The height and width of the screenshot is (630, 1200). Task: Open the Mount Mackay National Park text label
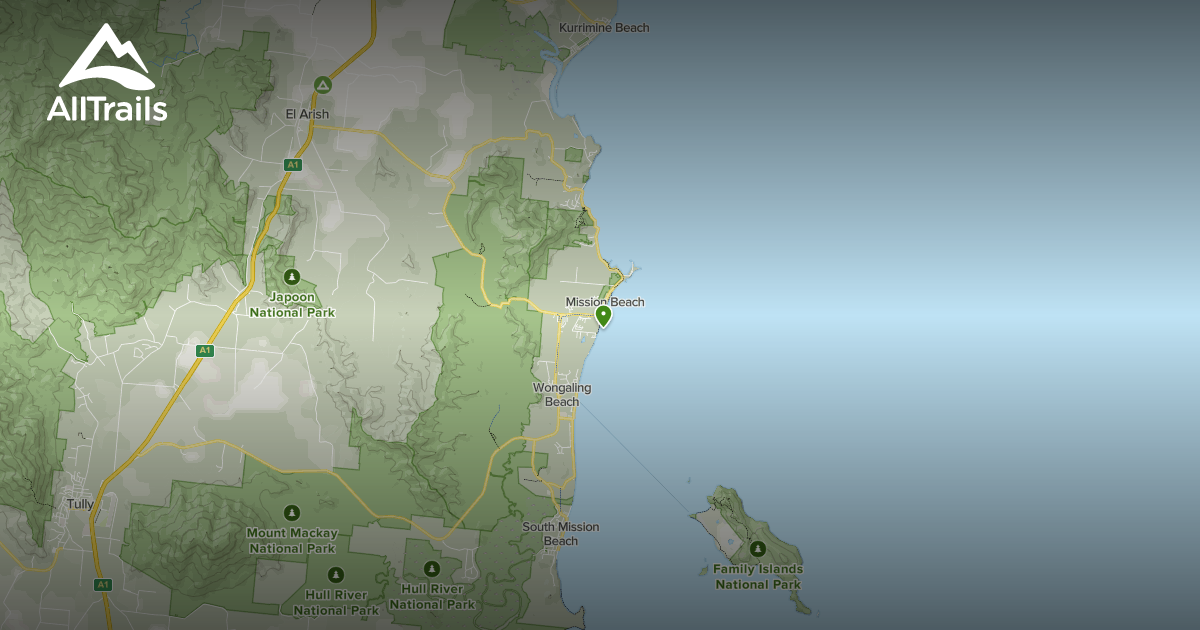[x=292, y=541]
